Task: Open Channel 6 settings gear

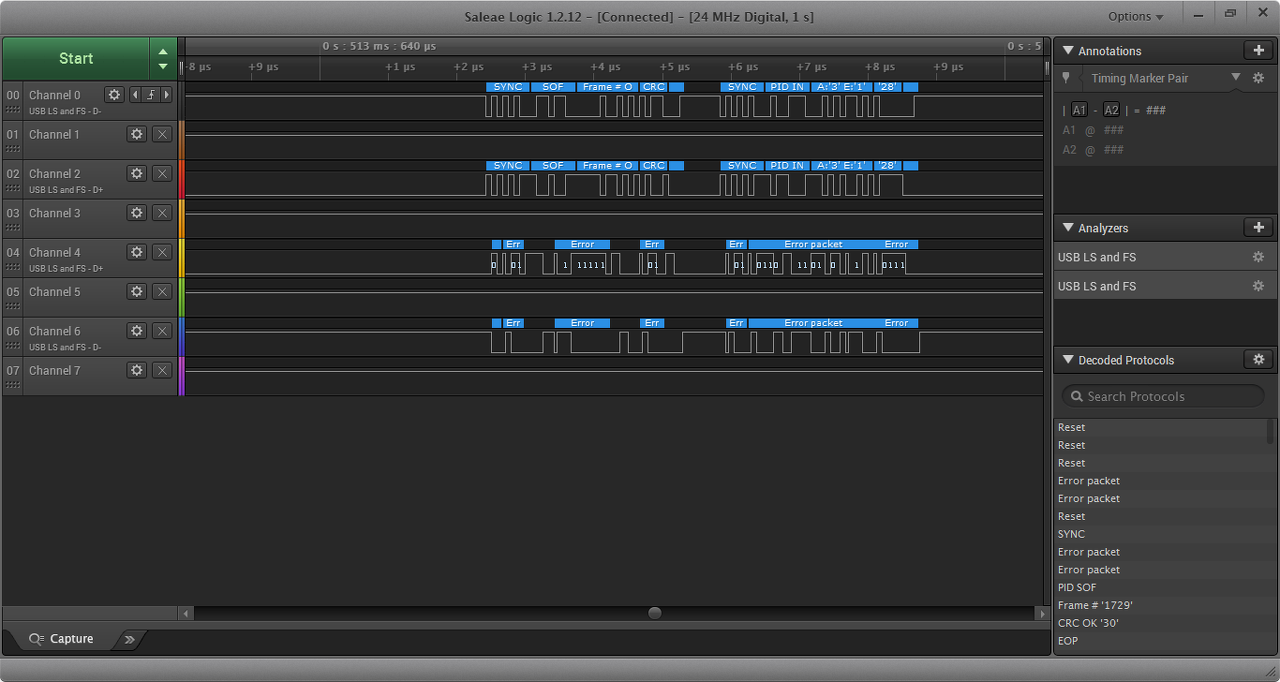Action: 137,331
